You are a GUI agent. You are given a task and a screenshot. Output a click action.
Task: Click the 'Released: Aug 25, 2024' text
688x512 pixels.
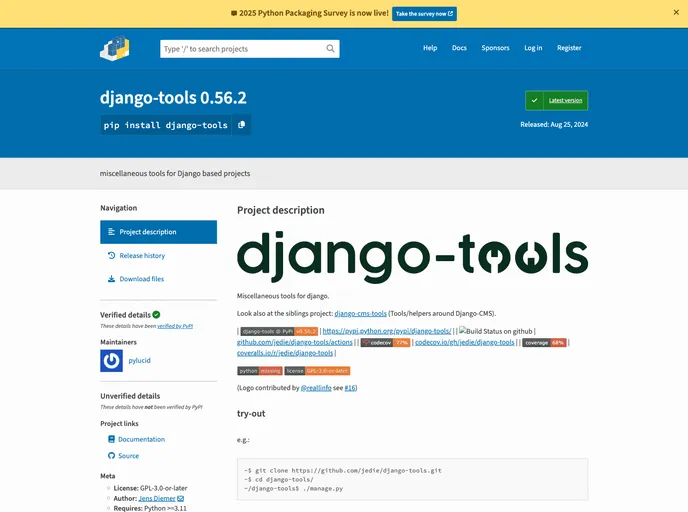tap(554, 125)
